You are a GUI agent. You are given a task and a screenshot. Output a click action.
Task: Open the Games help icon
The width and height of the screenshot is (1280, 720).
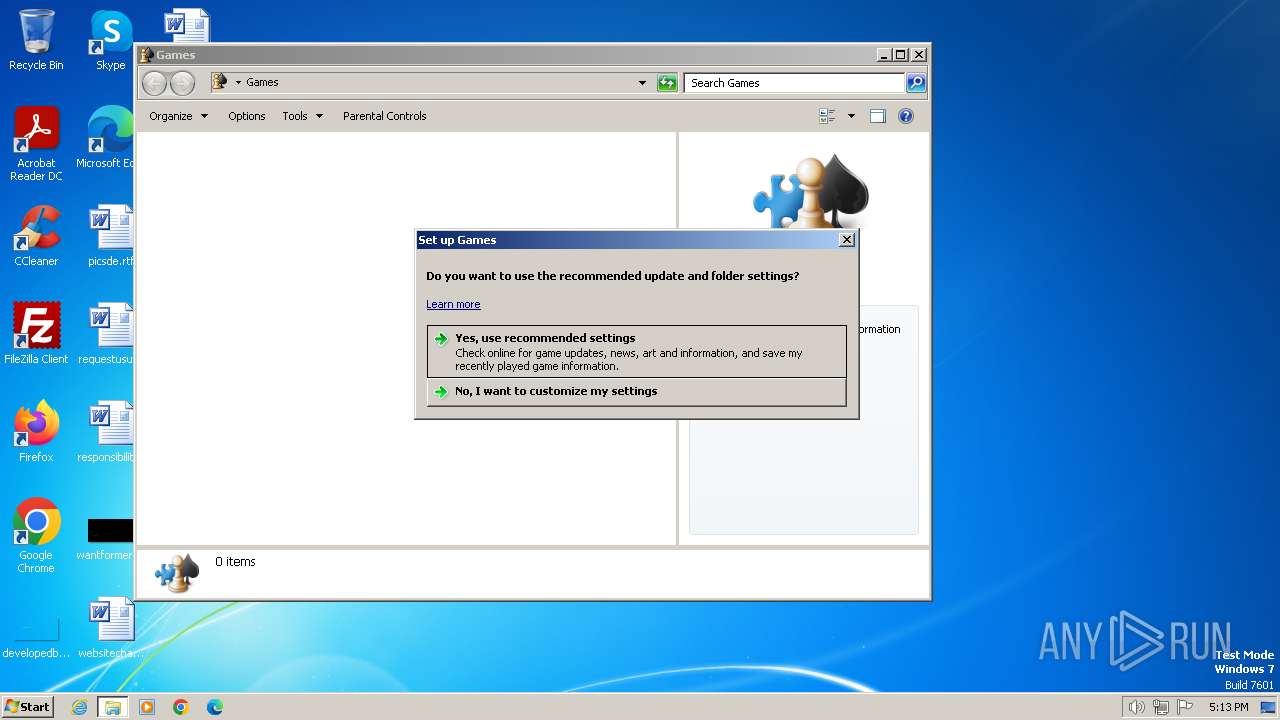click(906, 116)
